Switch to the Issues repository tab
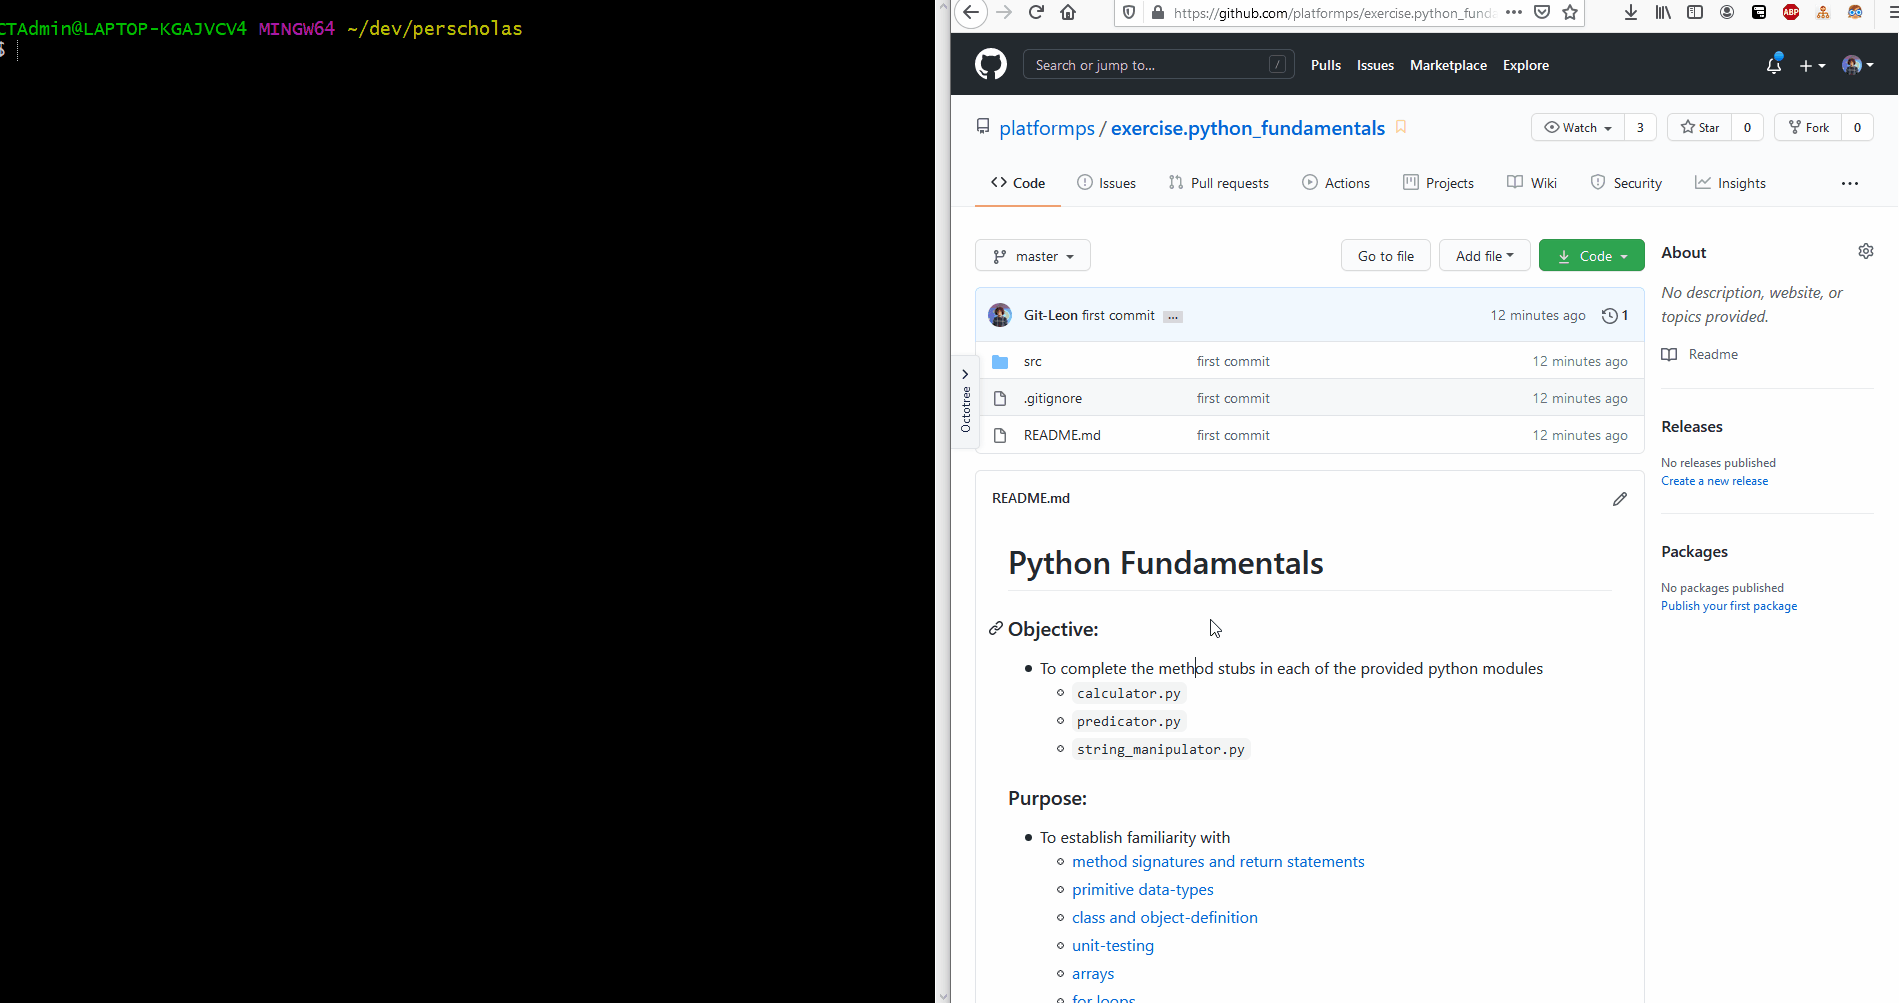The image size is (1899, 1003). (x=1106, y=183)
